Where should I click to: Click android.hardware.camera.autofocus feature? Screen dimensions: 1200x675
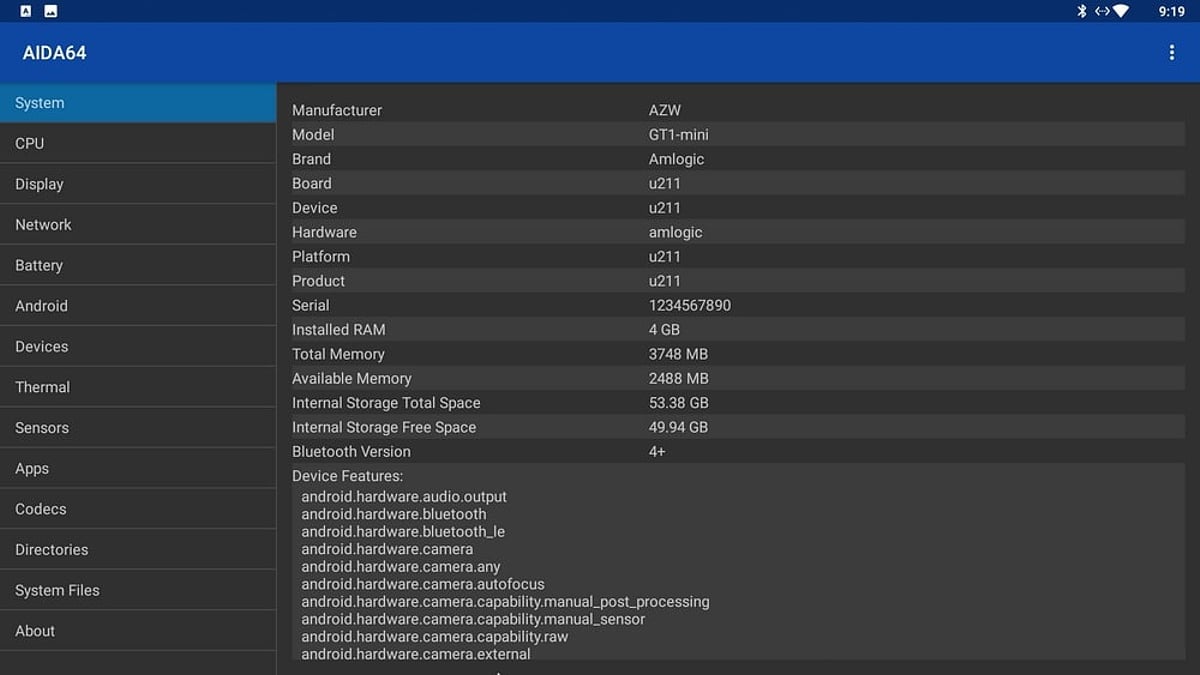tap(423, 584)
